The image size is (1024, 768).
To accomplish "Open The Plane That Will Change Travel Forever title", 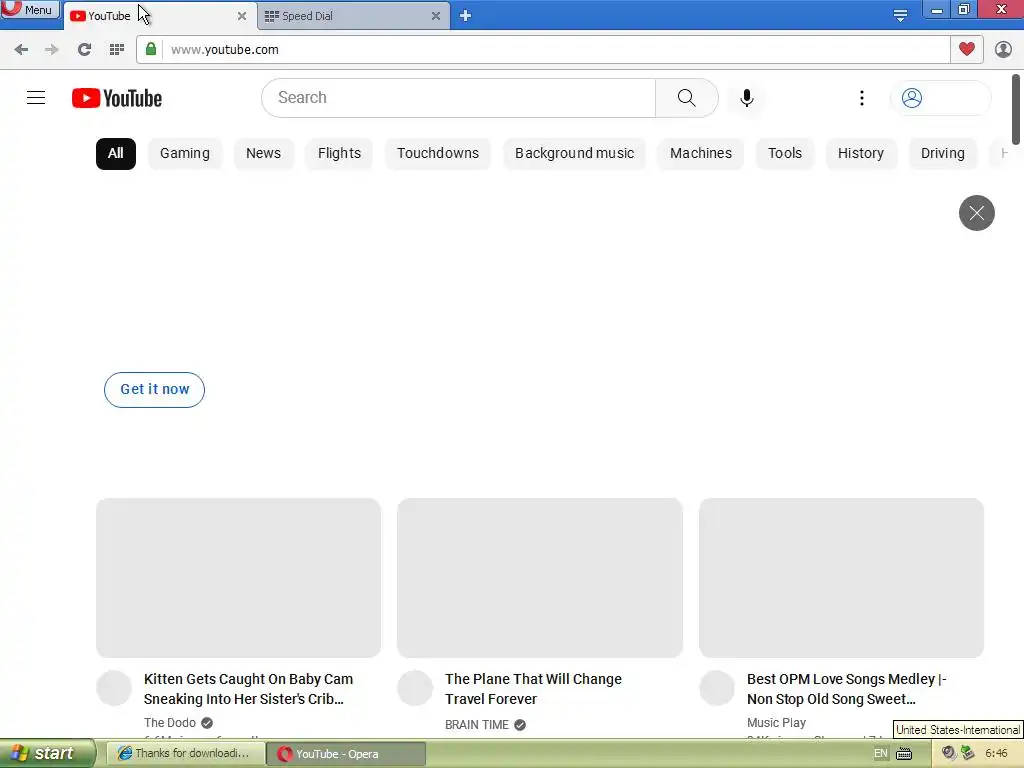I will coord(533,689).
